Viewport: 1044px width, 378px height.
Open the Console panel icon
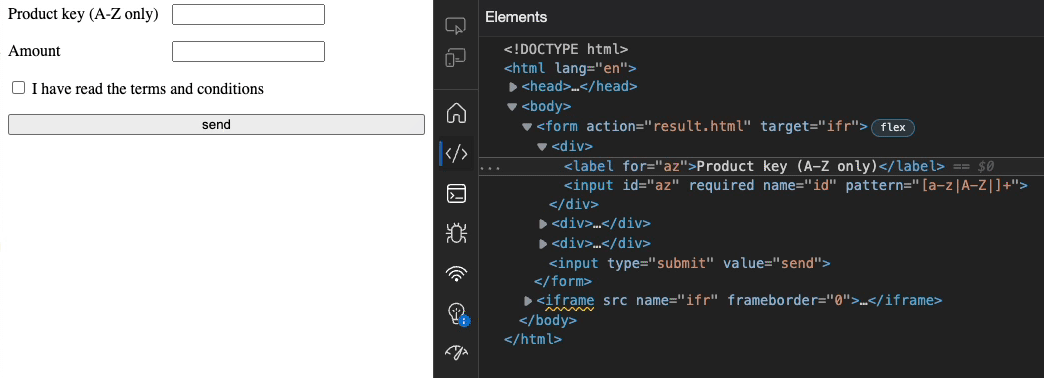pyautogui.click(x=456, y=194)
